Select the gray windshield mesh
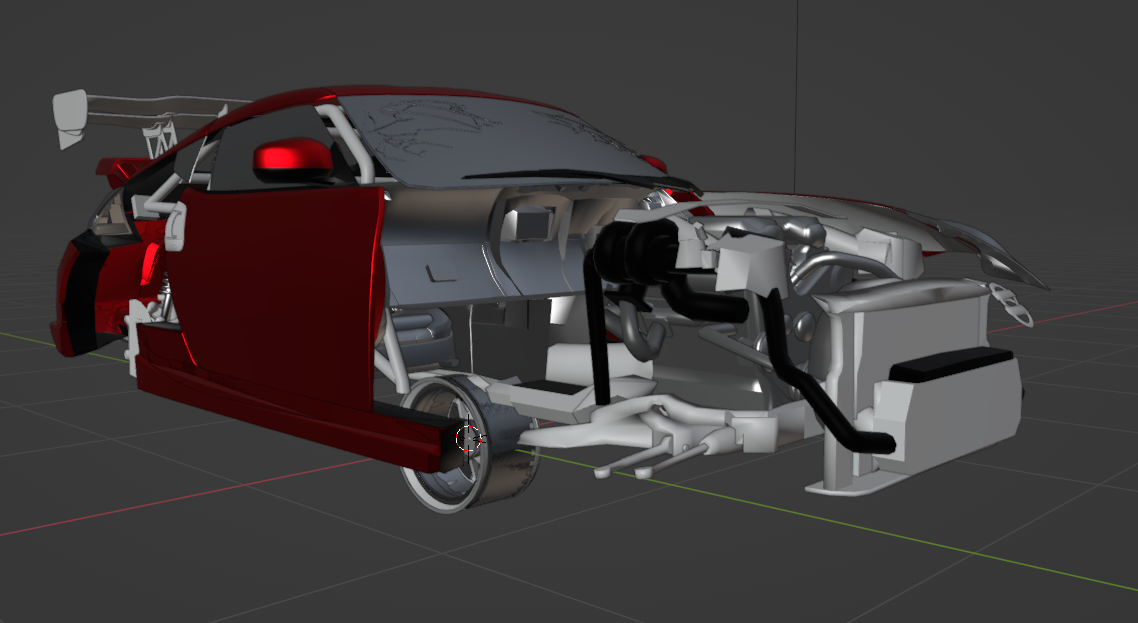 tap(501, 142)
